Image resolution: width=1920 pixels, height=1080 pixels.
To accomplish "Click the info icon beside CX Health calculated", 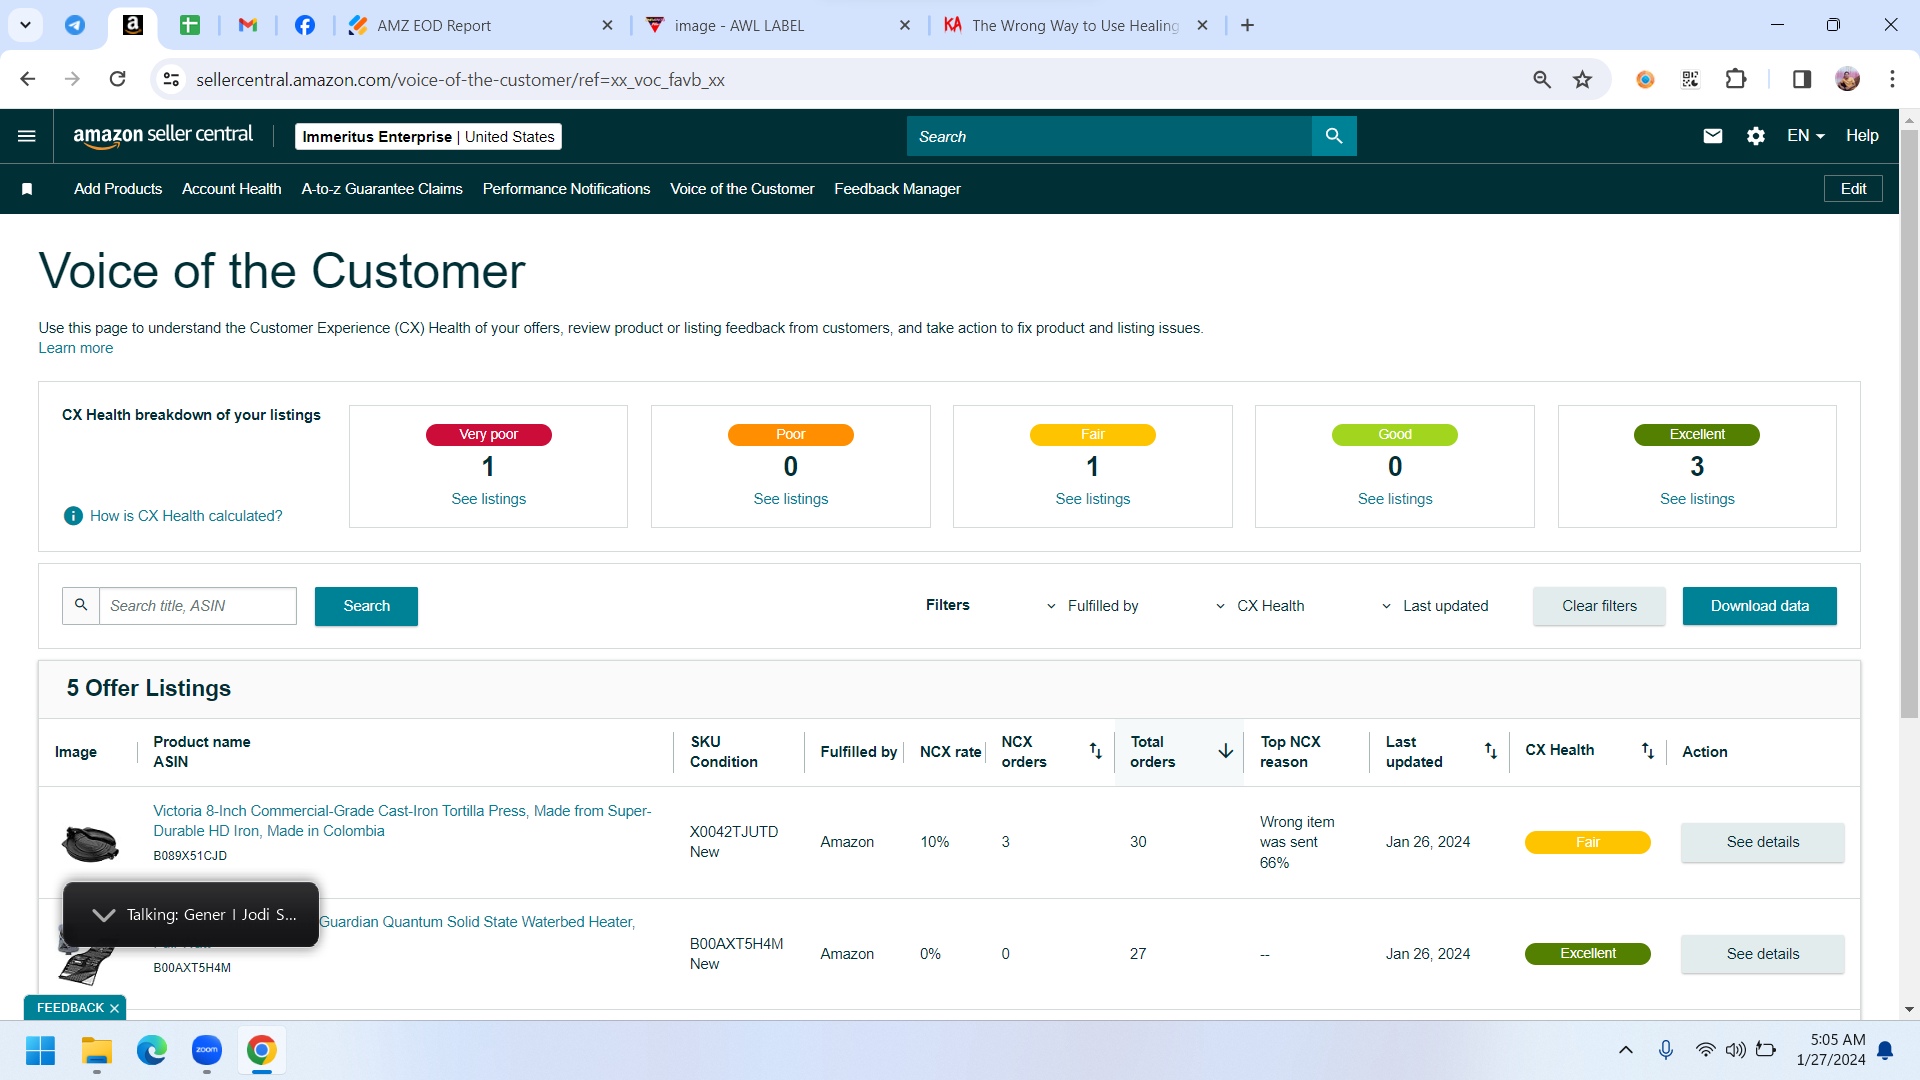I will click(73, 516).
